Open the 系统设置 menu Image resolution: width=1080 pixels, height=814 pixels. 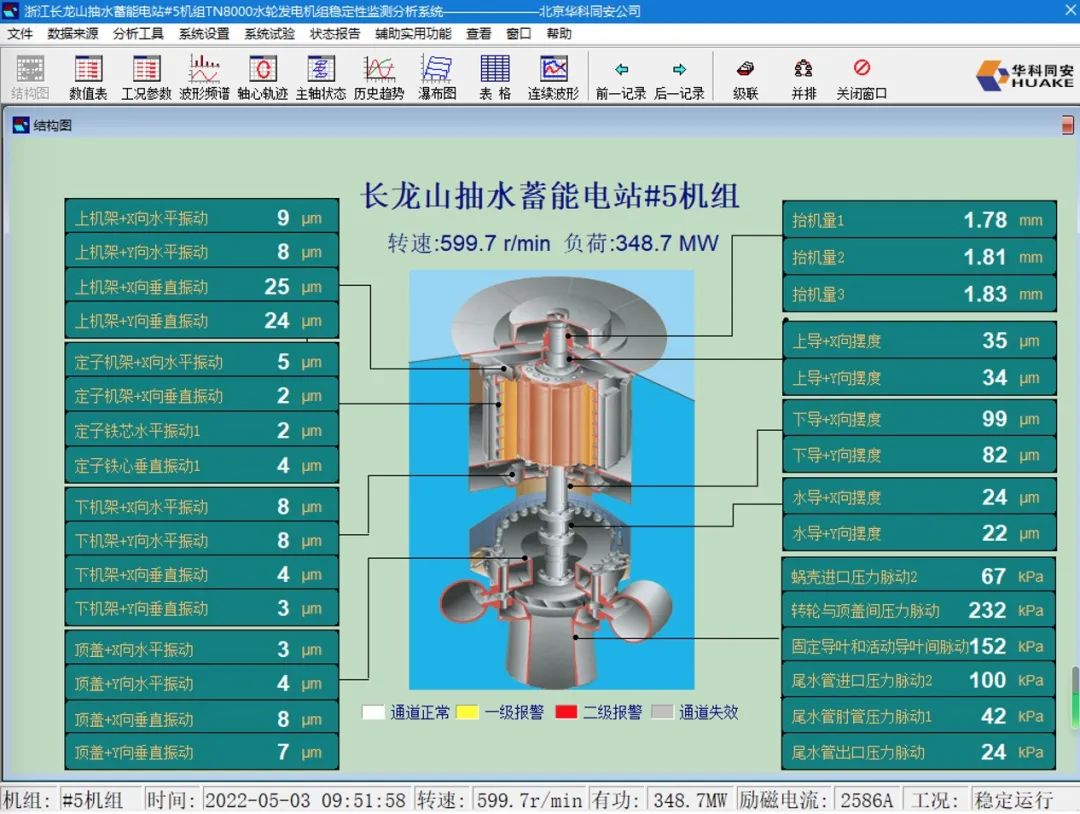pyautogui.click(x=204, y=34)
